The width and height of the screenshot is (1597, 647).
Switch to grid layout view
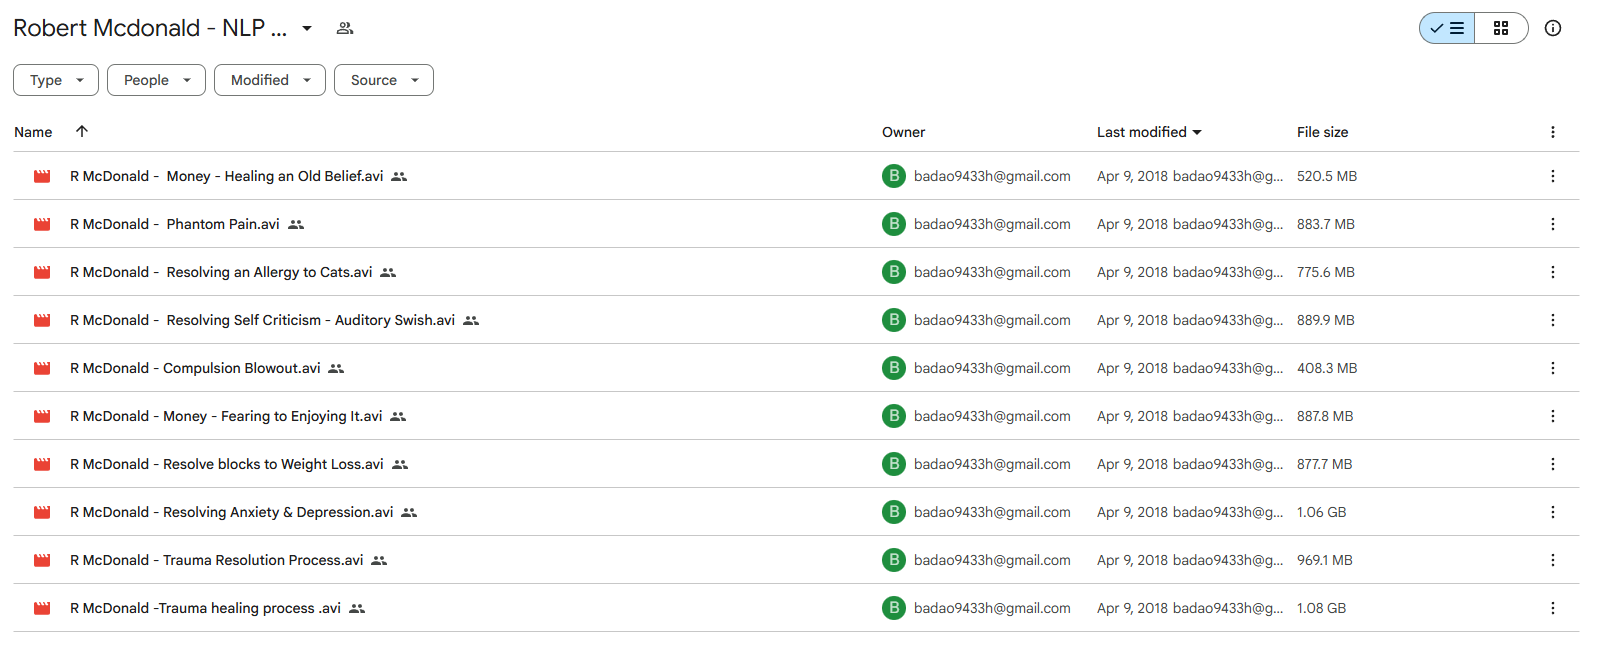(1501, 28)
